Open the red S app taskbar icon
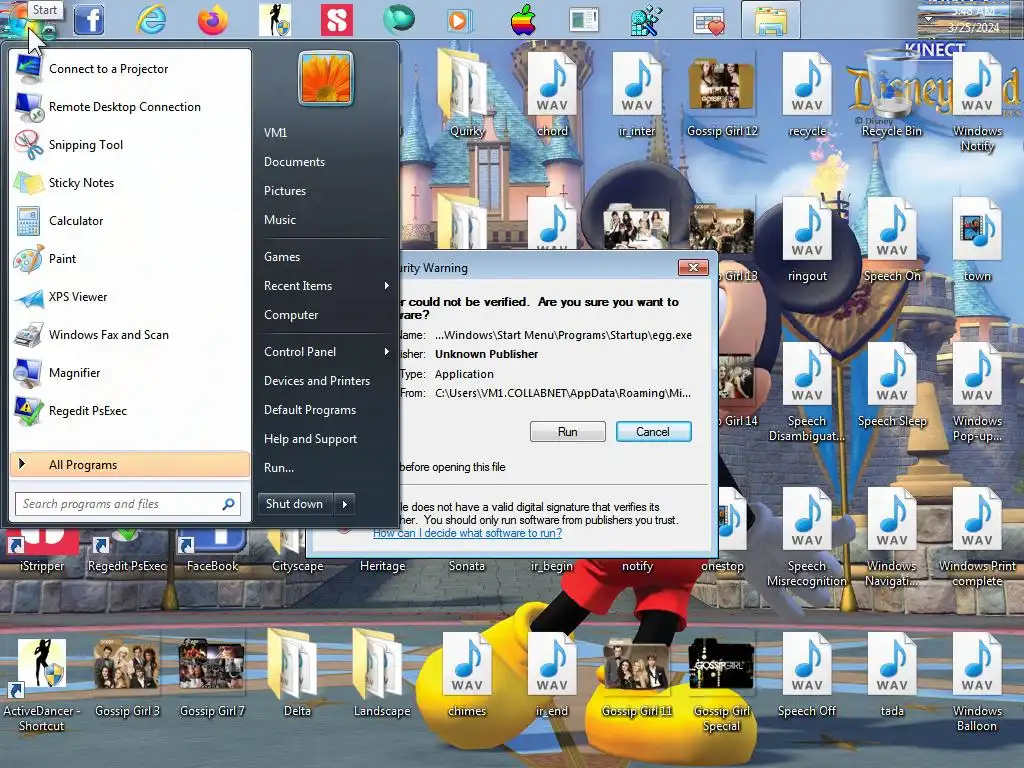This screenshot has width=1024, height=768. [x=337, y=20]
